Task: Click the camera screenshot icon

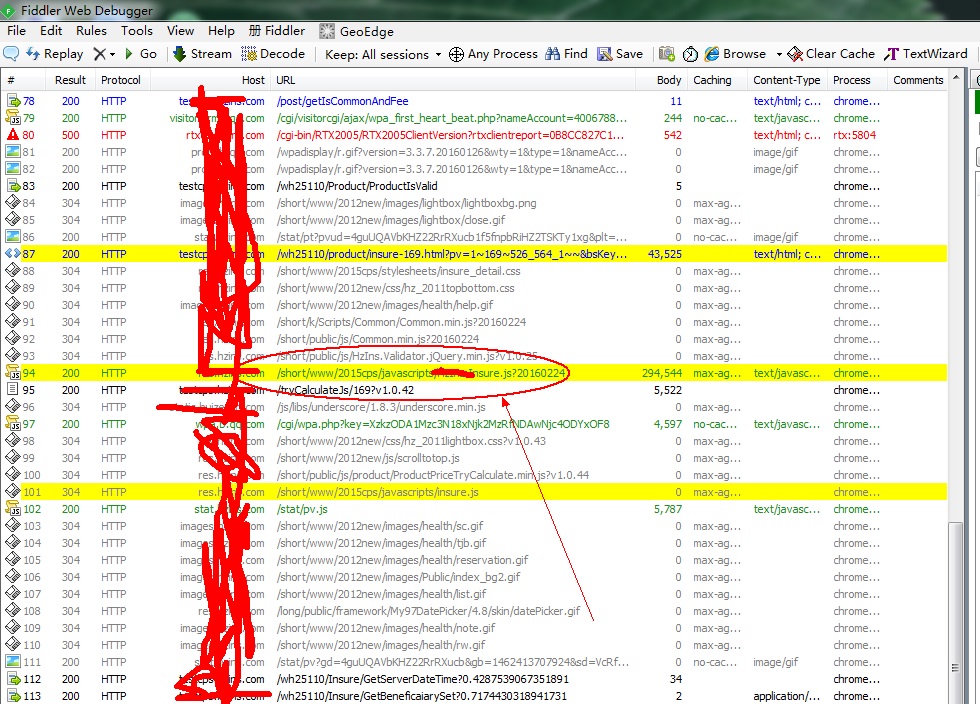Action: [x=667, y=54]
